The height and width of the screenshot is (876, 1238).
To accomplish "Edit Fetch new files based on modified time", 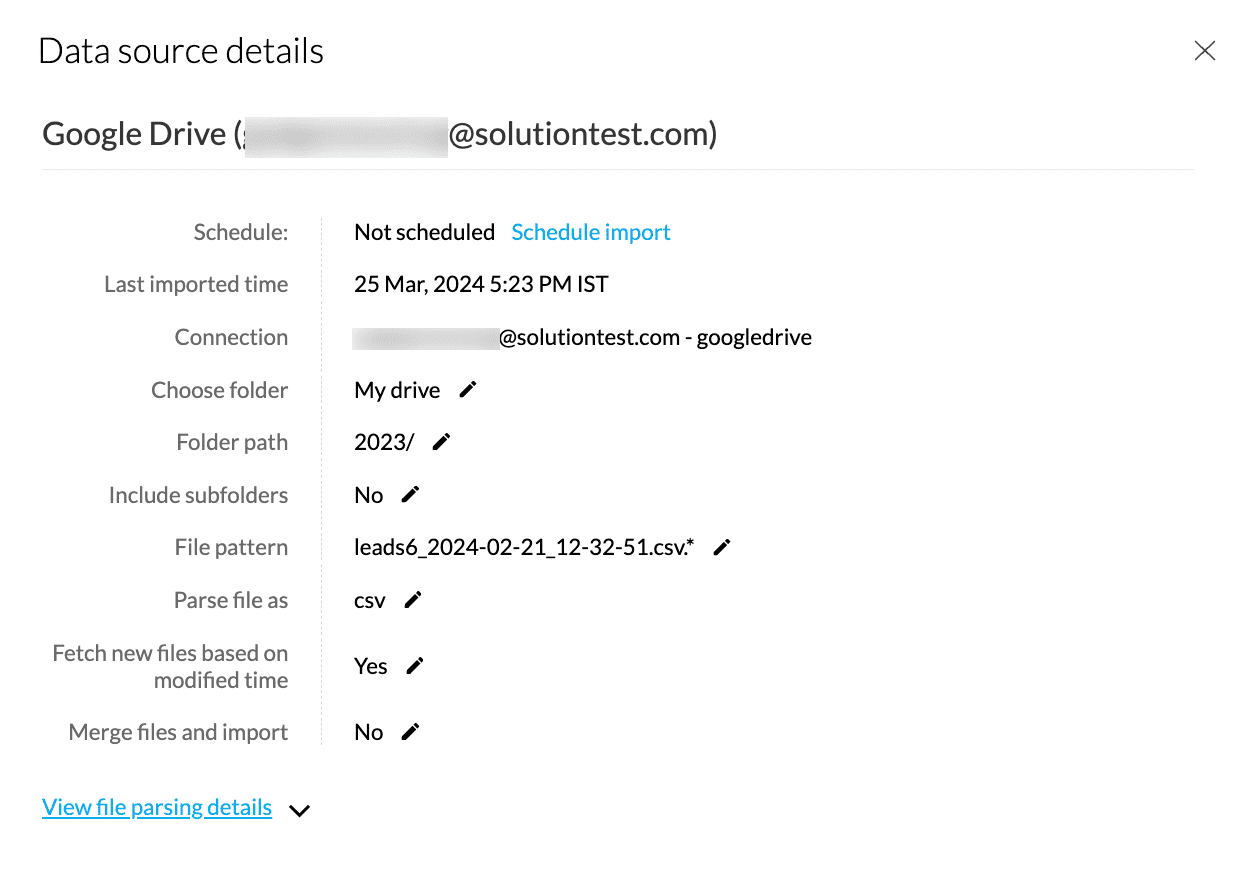I will coord(415,666).
